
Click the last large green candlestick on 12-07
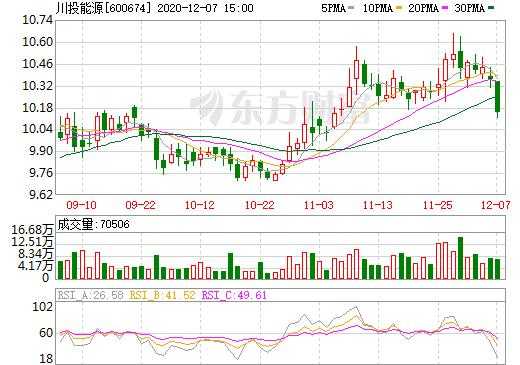498,97
